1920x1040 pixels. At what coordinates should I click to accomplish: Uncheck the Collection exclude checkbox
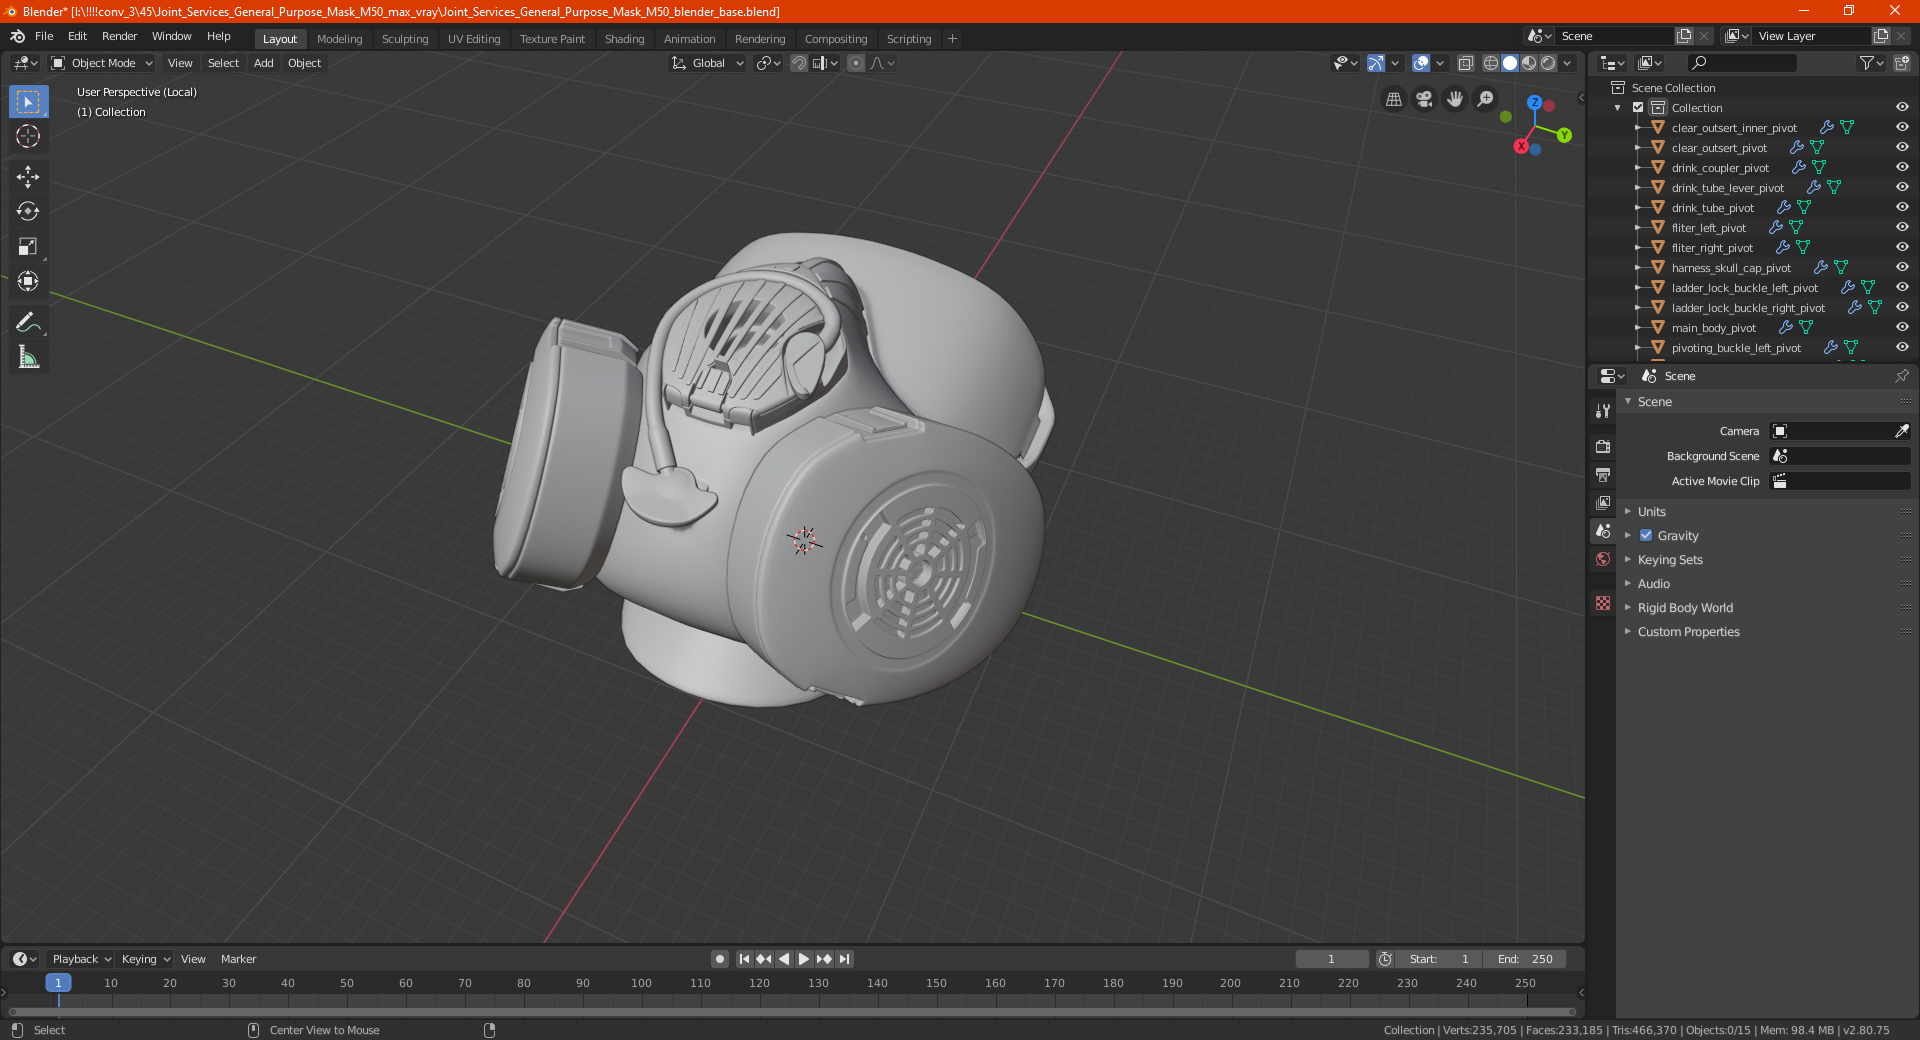point(1638,108)
